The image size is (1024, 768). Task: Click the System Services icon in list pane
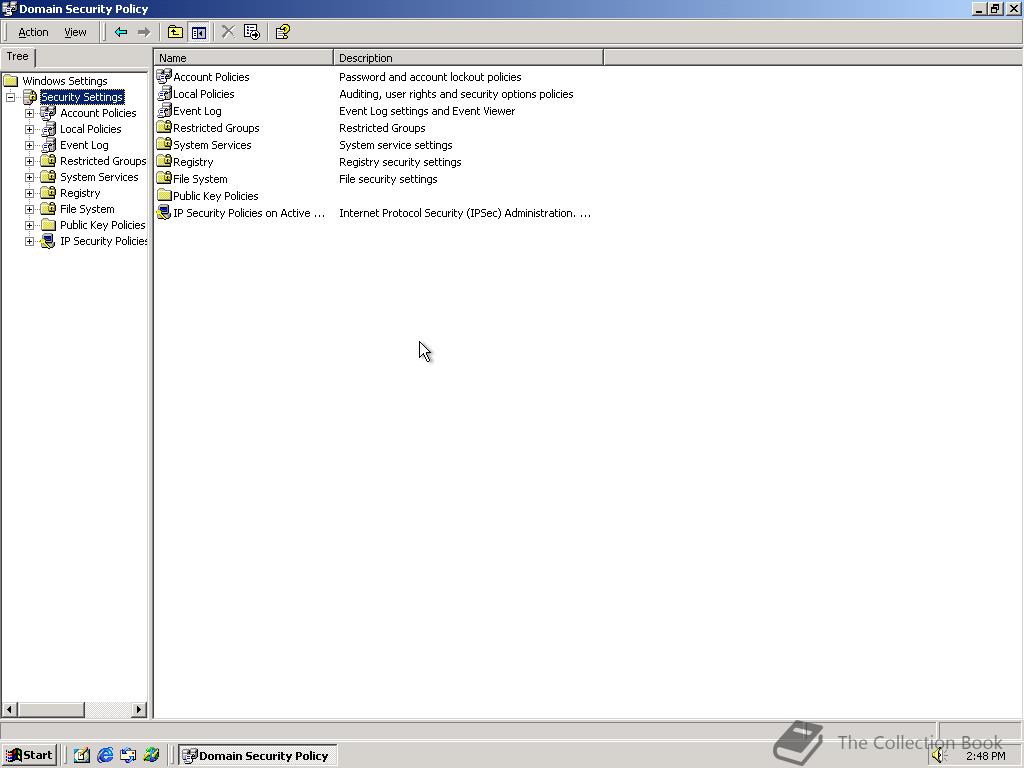pyautogui.click(x=164, y=144)
